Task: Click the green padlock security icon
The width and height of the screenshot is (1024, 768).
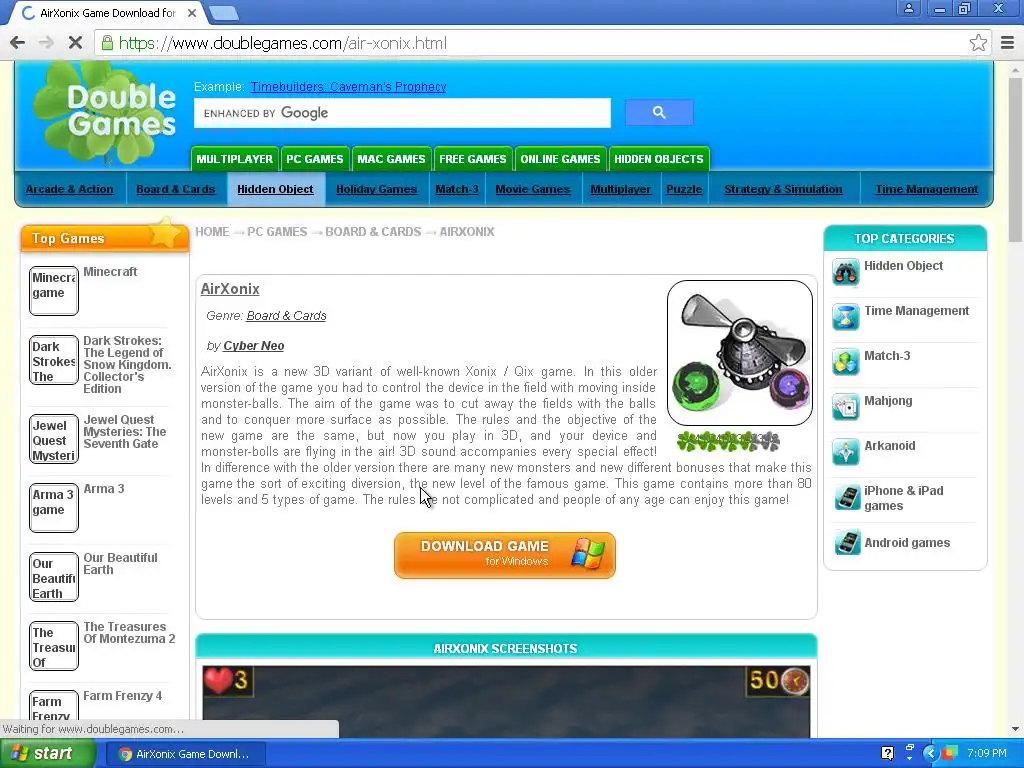Action: (x=106, y=43)
